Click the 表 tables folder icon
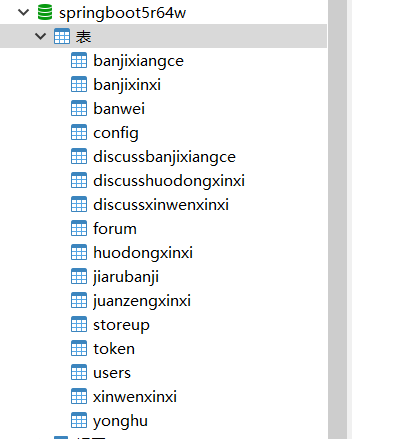This screenshot has width=394, height=439. (62, 36)
